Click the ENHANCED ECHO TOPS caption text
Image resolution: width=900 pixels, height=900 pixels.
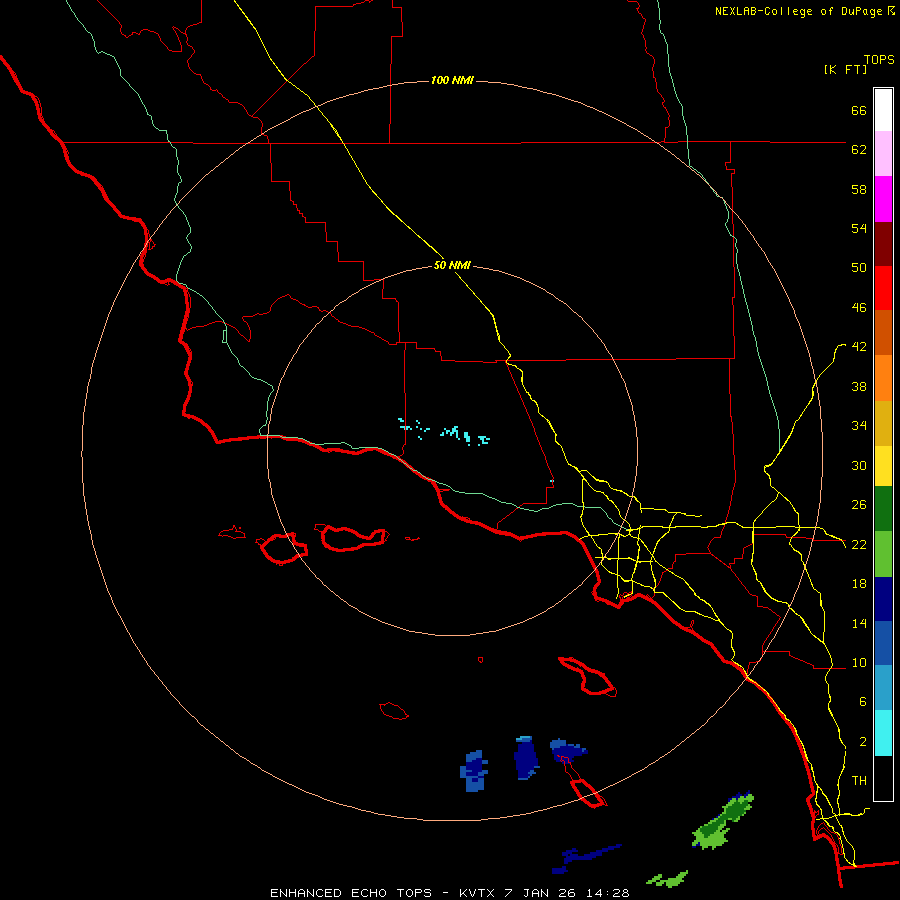(351, 893)
